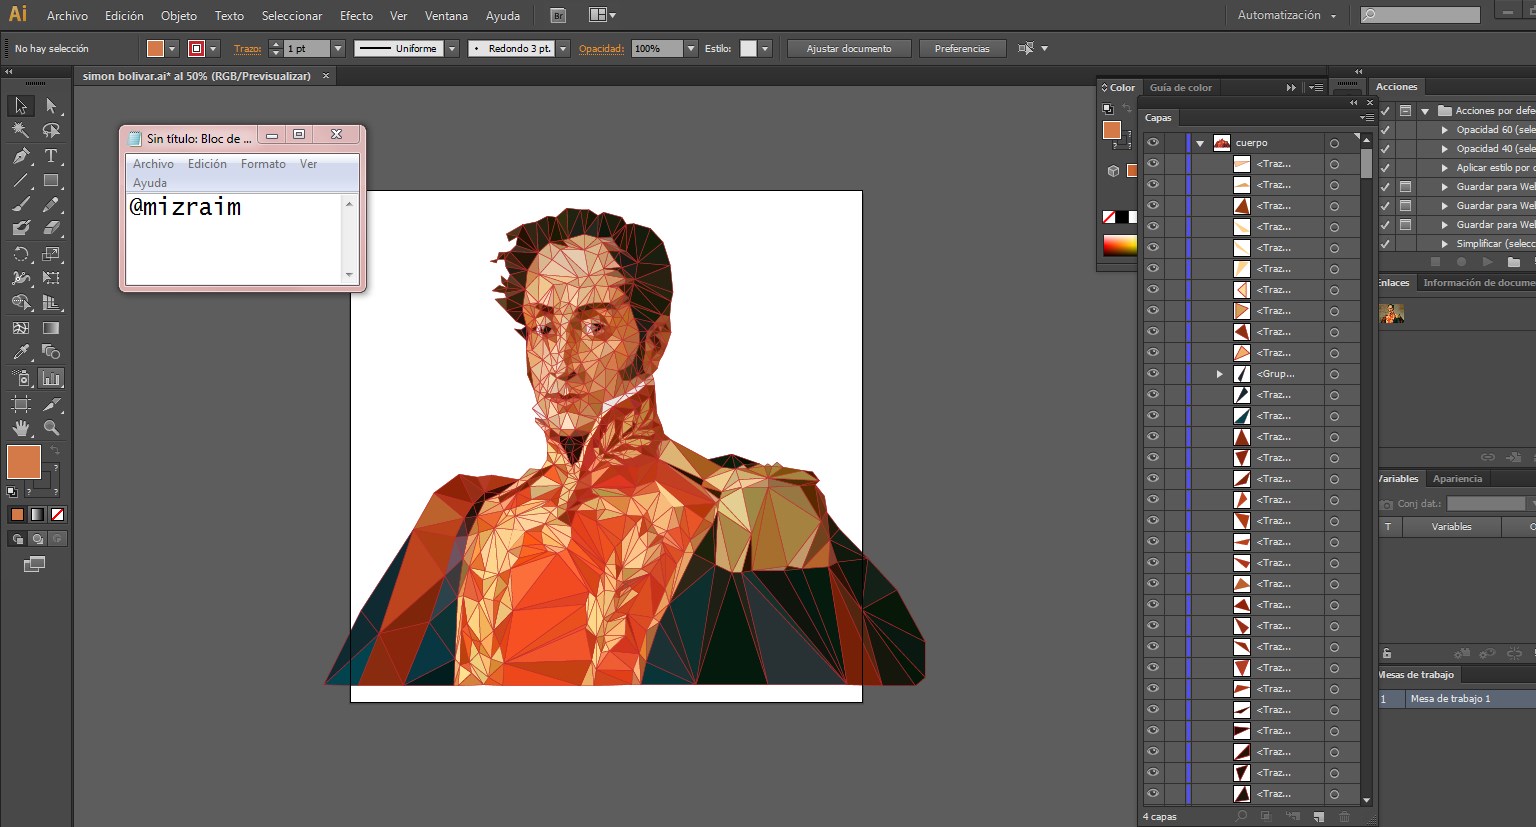Screen dimensions: 1536x827
Task: Click the color spectrum bar in Color panel
Action: (1120, 245)
